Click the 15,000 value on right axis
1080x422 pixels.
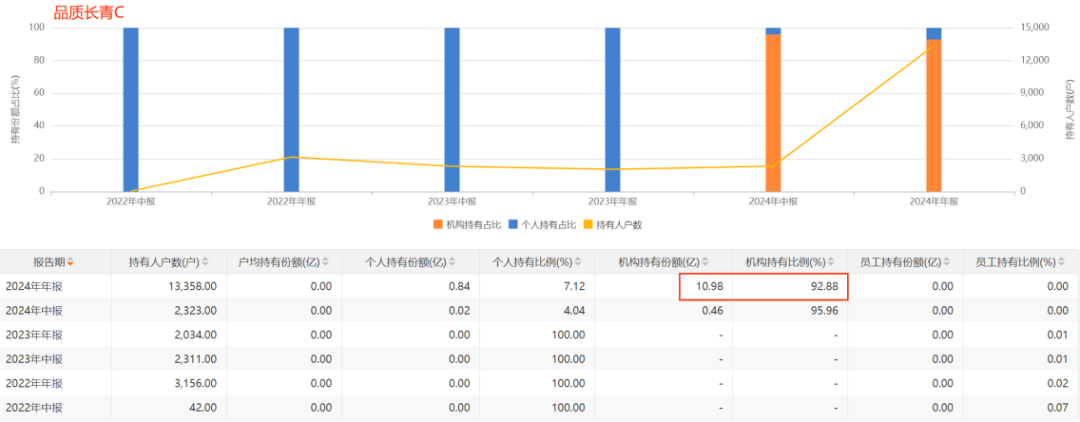tap(1034, 28)
